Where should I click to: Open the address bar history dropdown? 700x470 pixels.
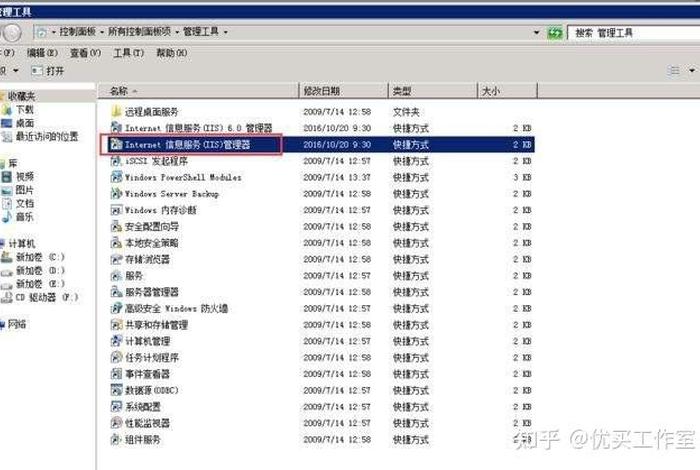pyautogui.click(x=536, y=33)
